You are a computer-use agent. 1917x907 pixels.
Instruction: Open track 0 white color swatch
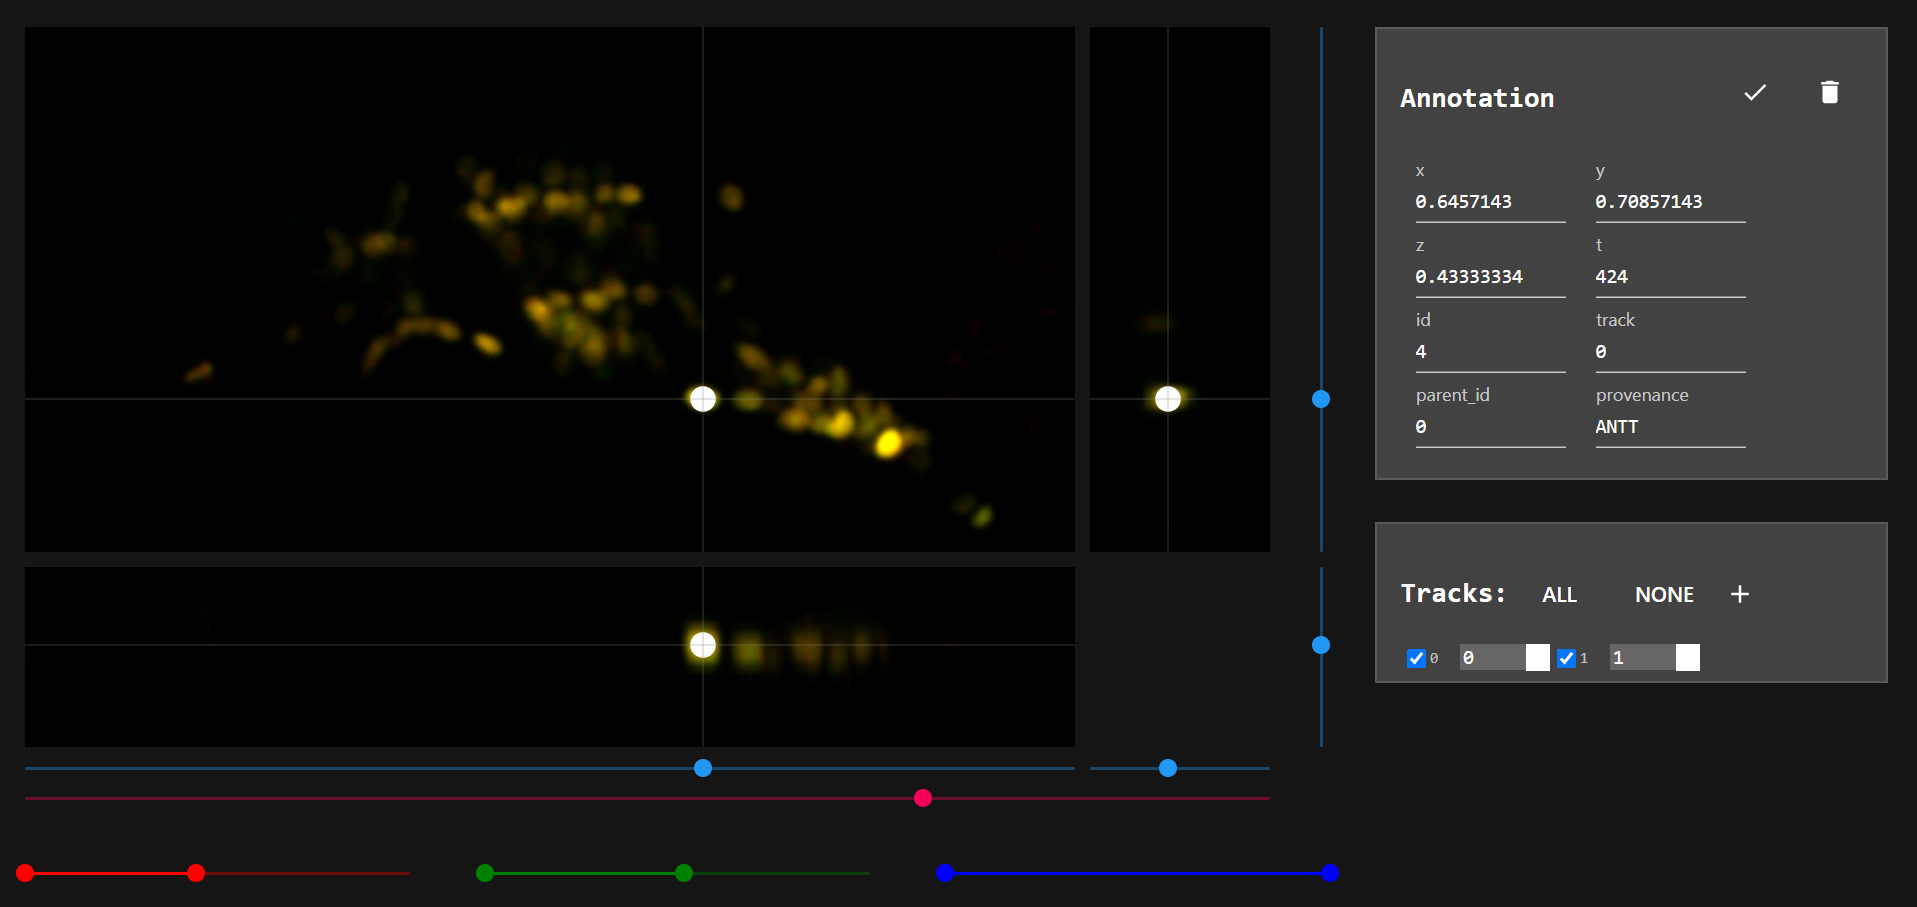tap(1538, 657)
